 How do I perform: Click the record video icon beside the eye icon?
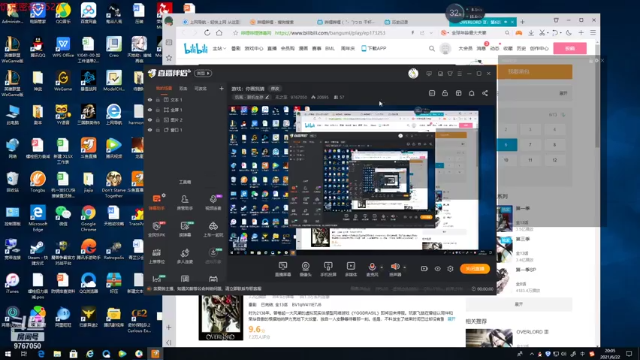[424, 269]
